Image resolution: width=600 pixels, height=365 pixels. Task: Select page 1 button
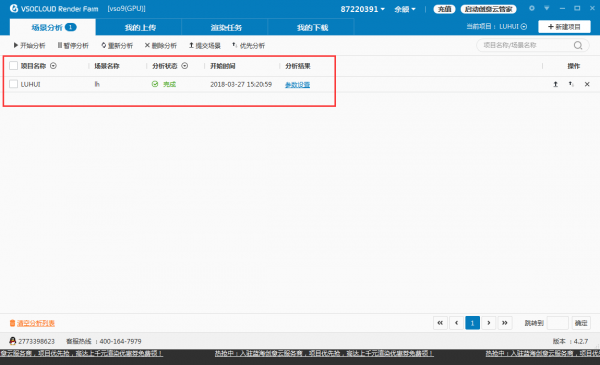click(473, 323)
